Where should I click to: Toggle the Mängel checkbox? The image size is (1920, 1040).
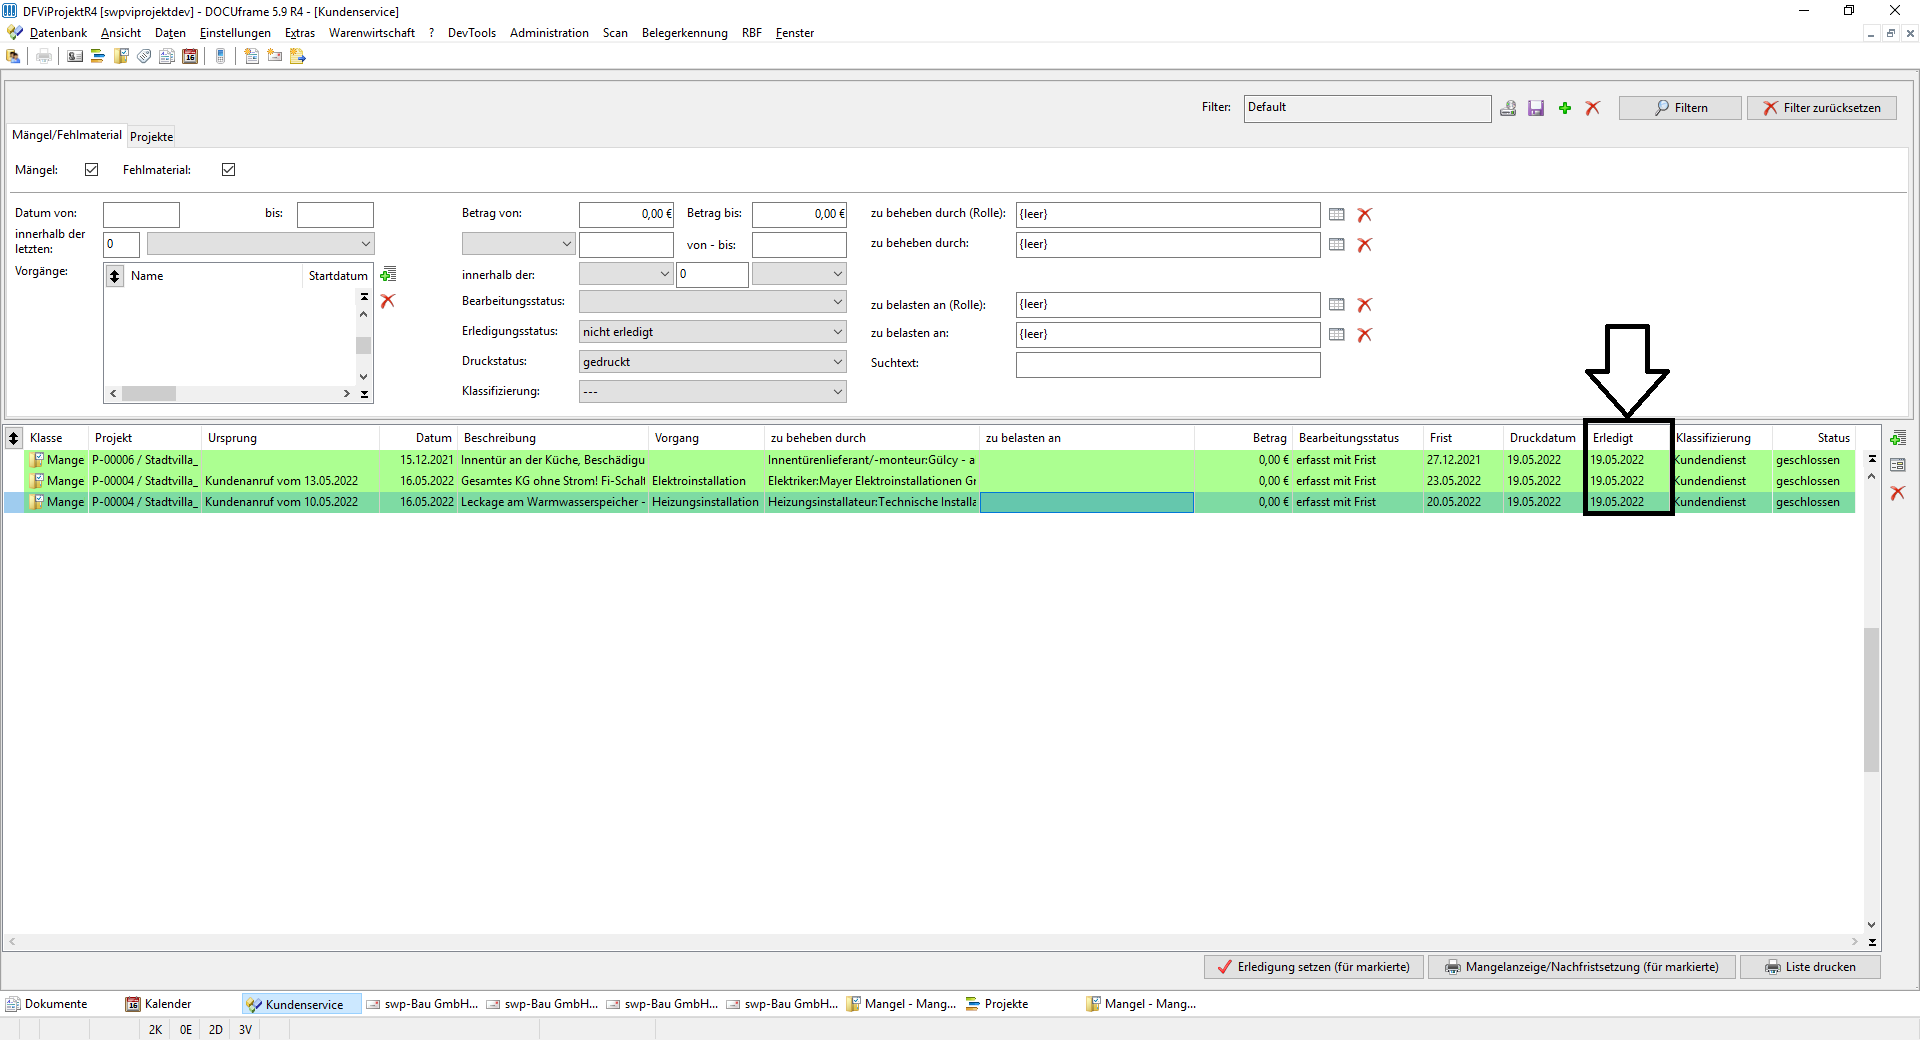92,170
